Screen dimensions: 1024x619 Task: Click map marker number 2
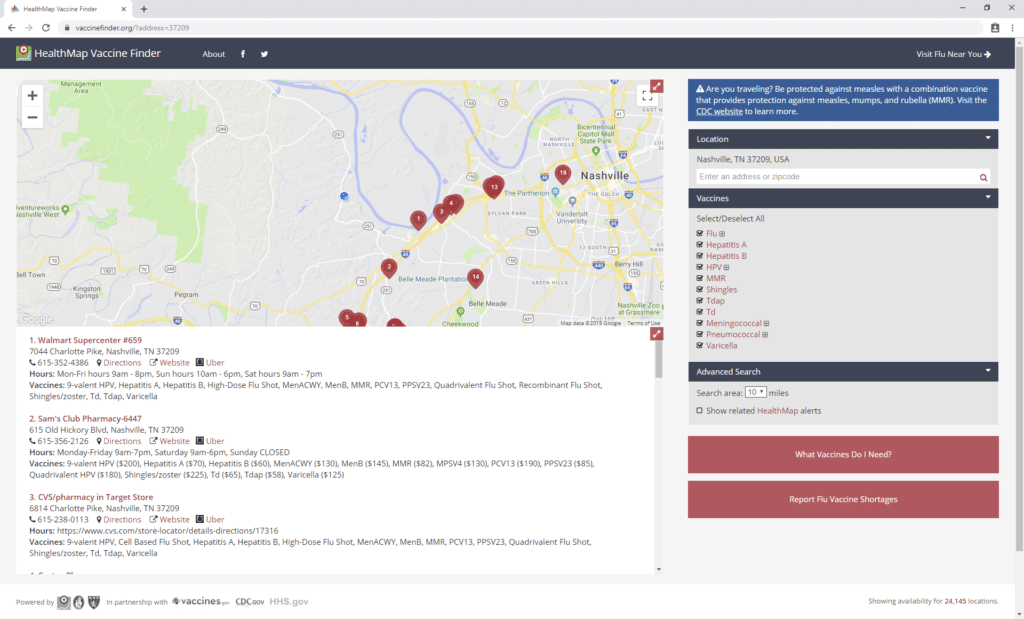tap(389, 268)
